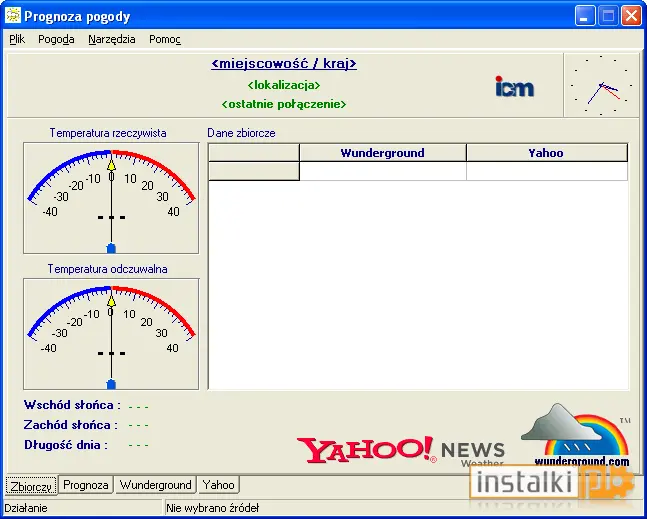Click the yellow needle on Temperatura odczuwalna gauge
This screenshot has width=647, height=519.
pos(111,301)
